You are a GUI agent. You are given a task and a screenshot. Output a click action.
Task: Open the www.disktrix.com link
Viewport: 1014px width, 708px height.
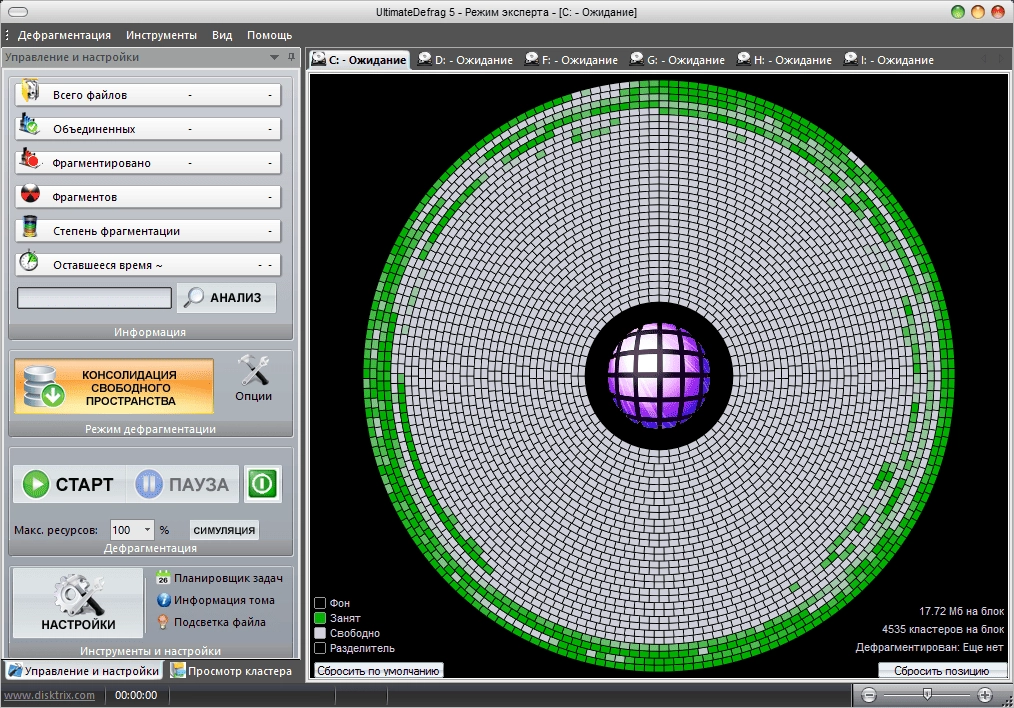click(49, 695)
